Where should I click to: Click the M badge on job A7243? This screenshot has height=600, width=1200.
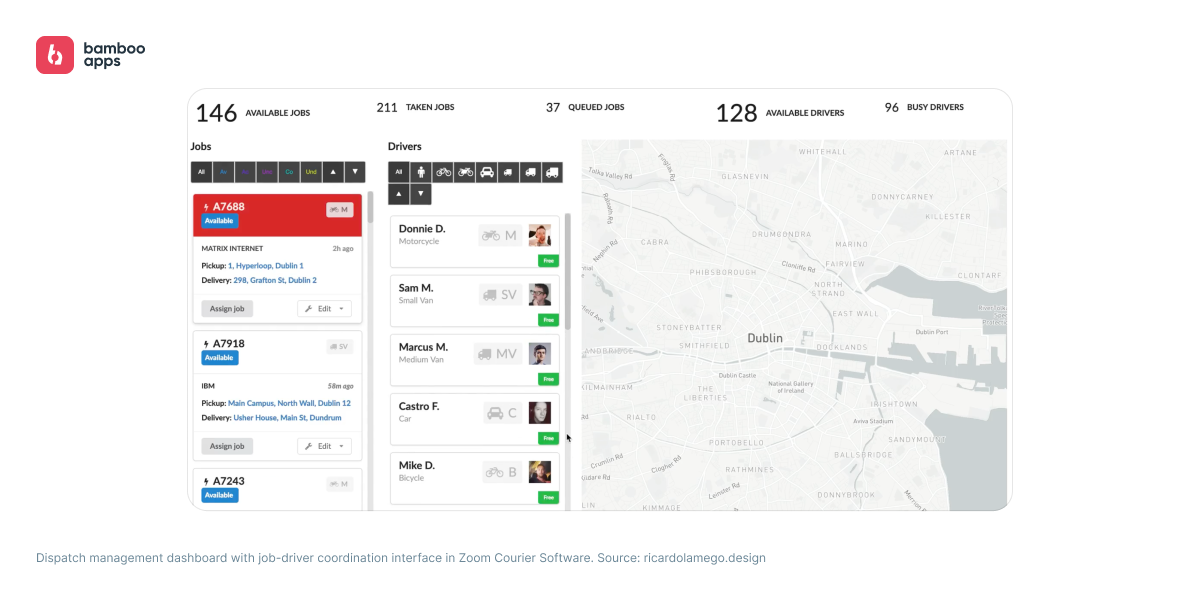(x=340, y=484)
